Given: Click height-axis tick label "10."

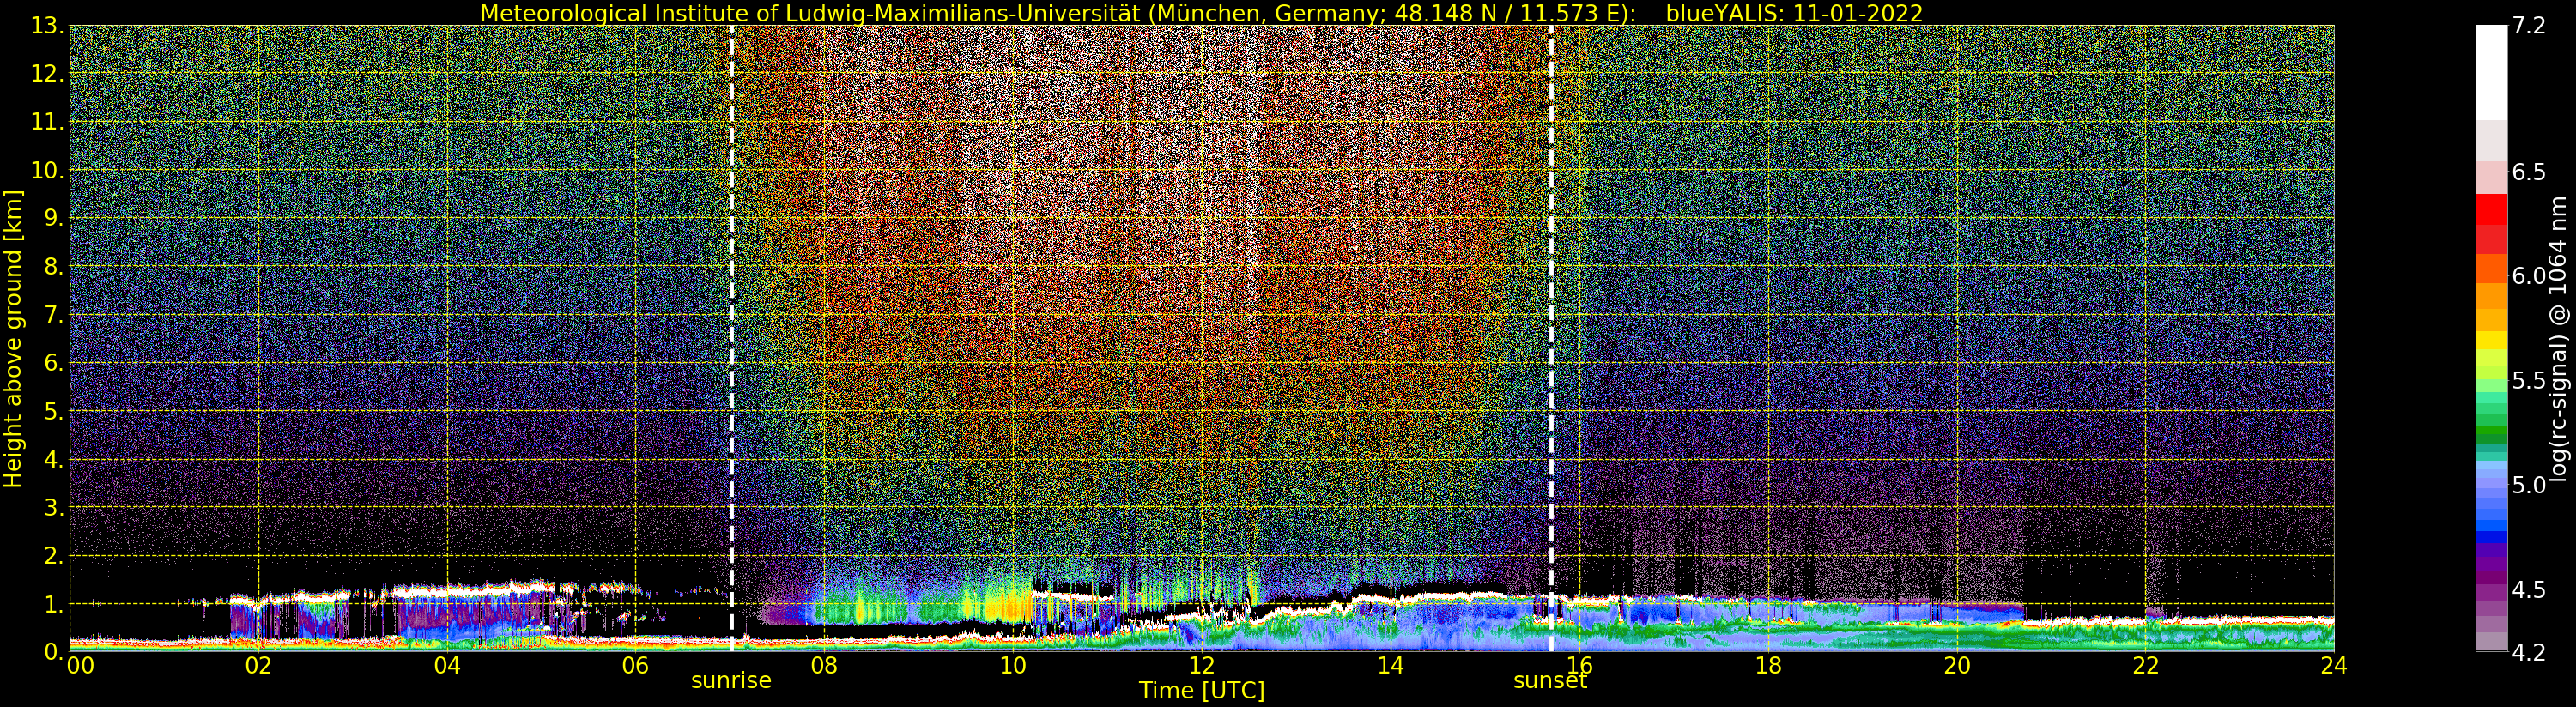Looking at the screenshot, I should pos(47,170).
